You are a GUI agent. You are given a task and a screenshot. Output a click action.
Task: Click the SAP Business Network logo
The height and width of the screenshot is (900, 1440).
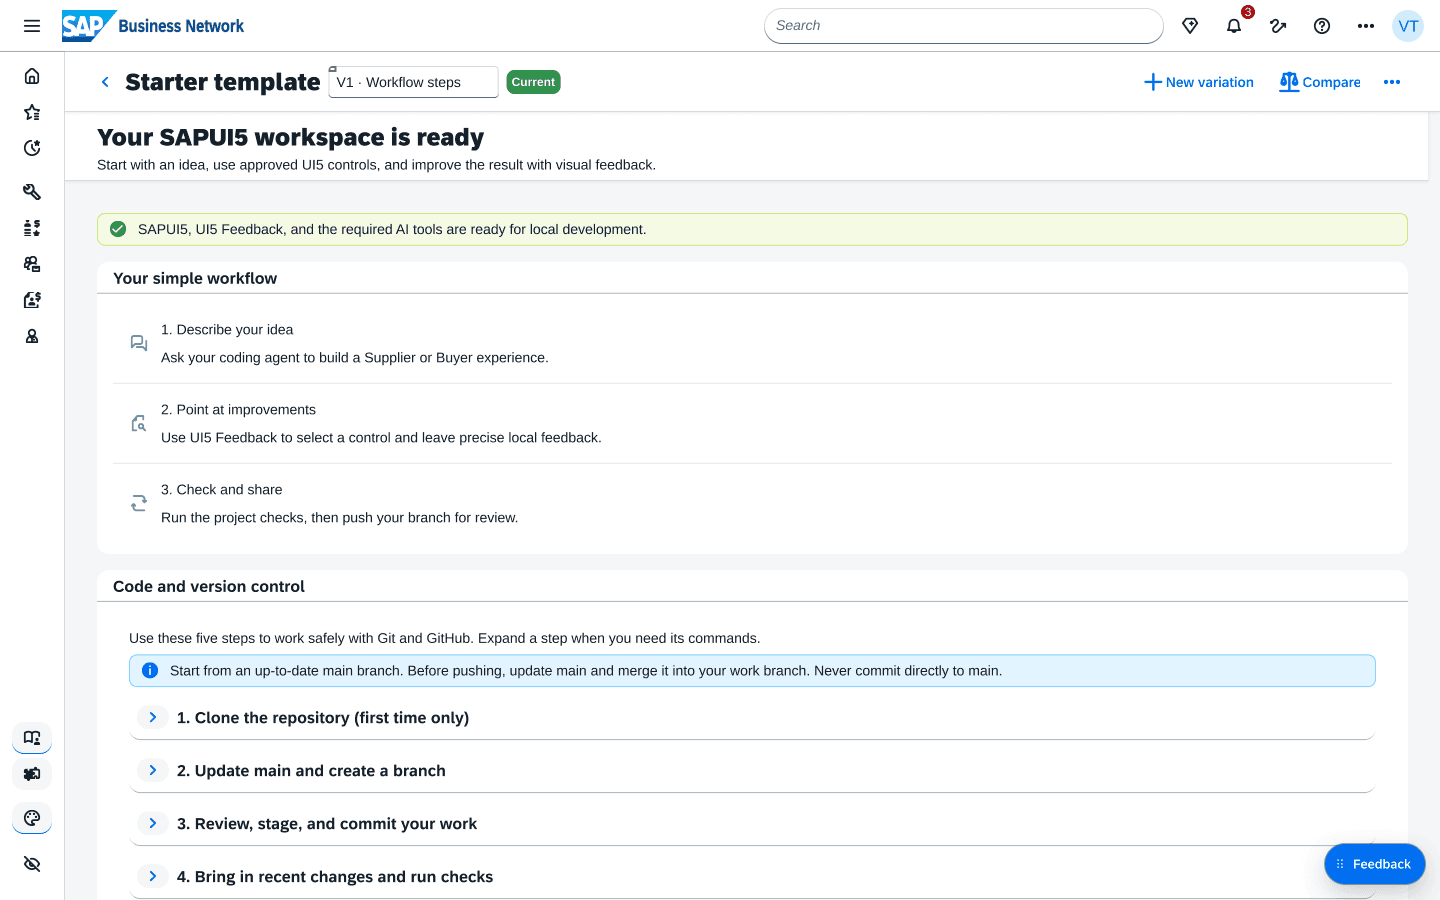(x=153, y=26)
